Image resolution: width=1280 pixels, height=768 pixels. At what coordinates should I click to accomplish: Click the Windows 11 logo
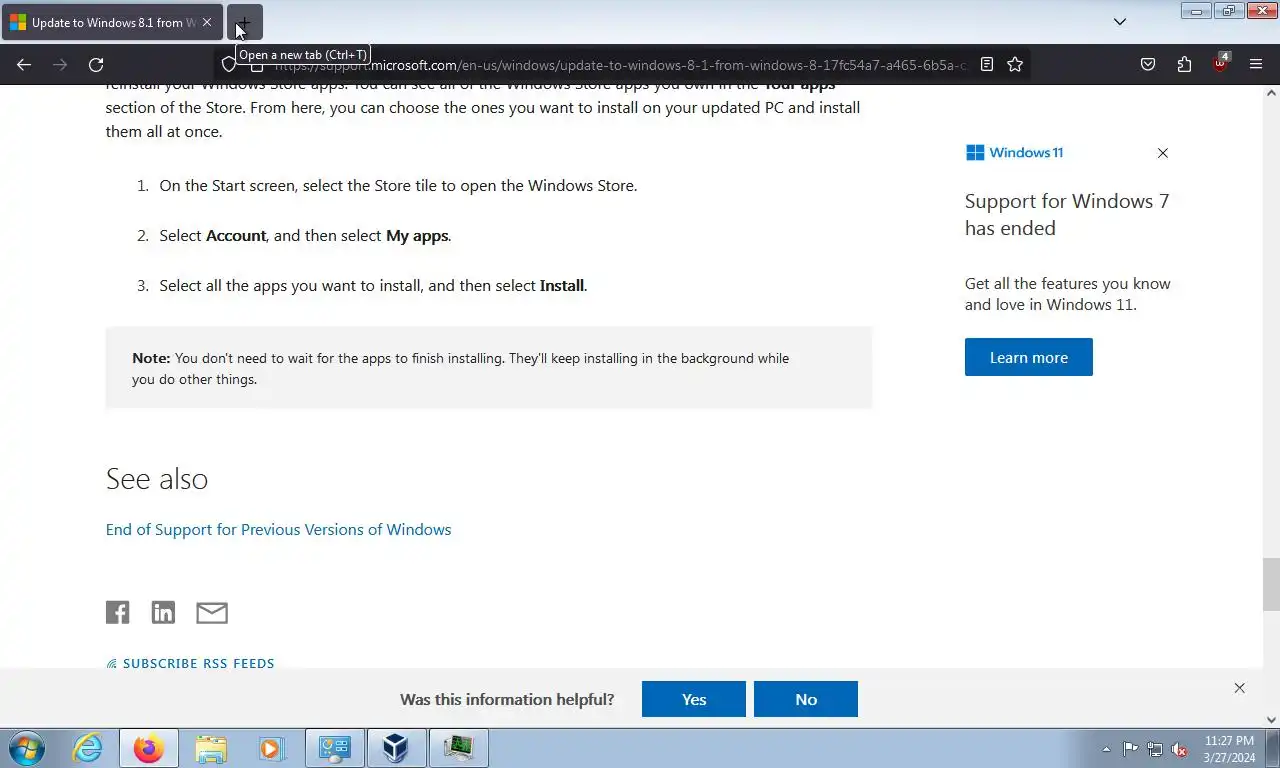pos(1014,152)
